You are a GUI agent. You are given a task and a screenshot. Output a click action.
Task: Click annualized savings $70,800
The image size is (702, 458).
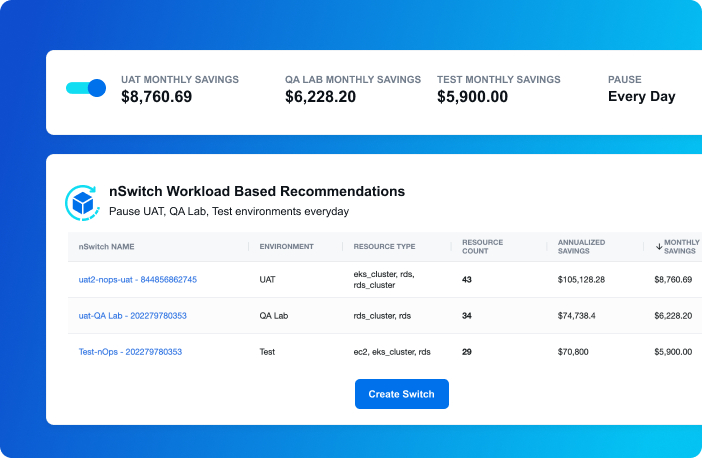573,352
